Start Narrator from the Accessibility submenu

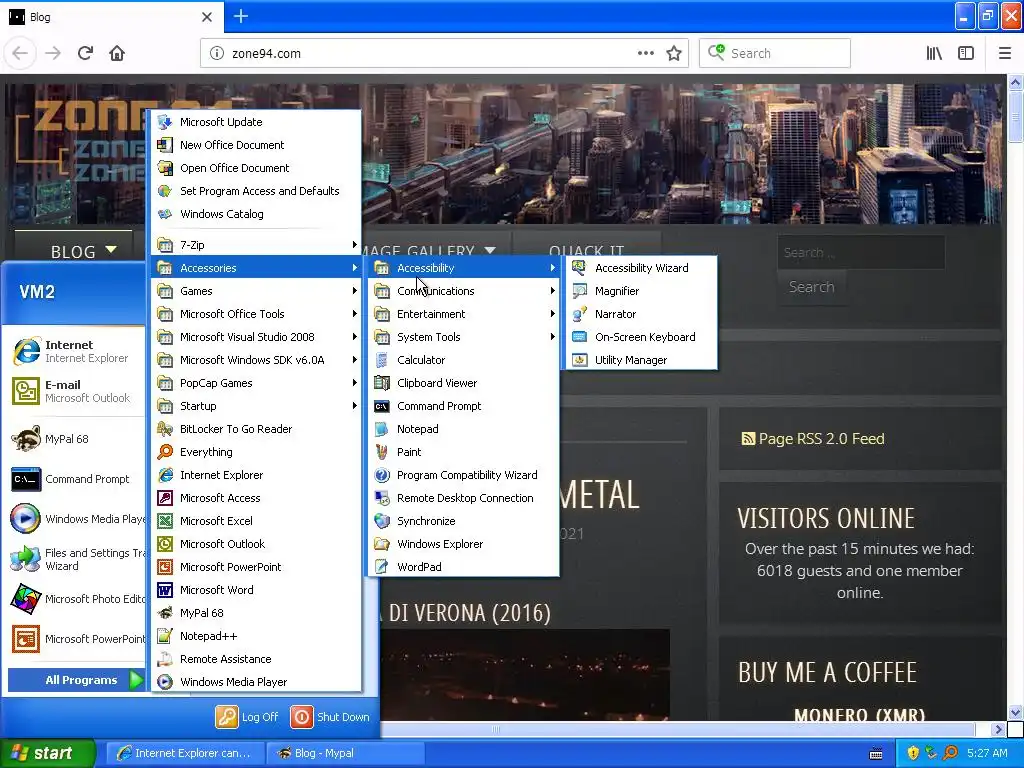[641, 313]
